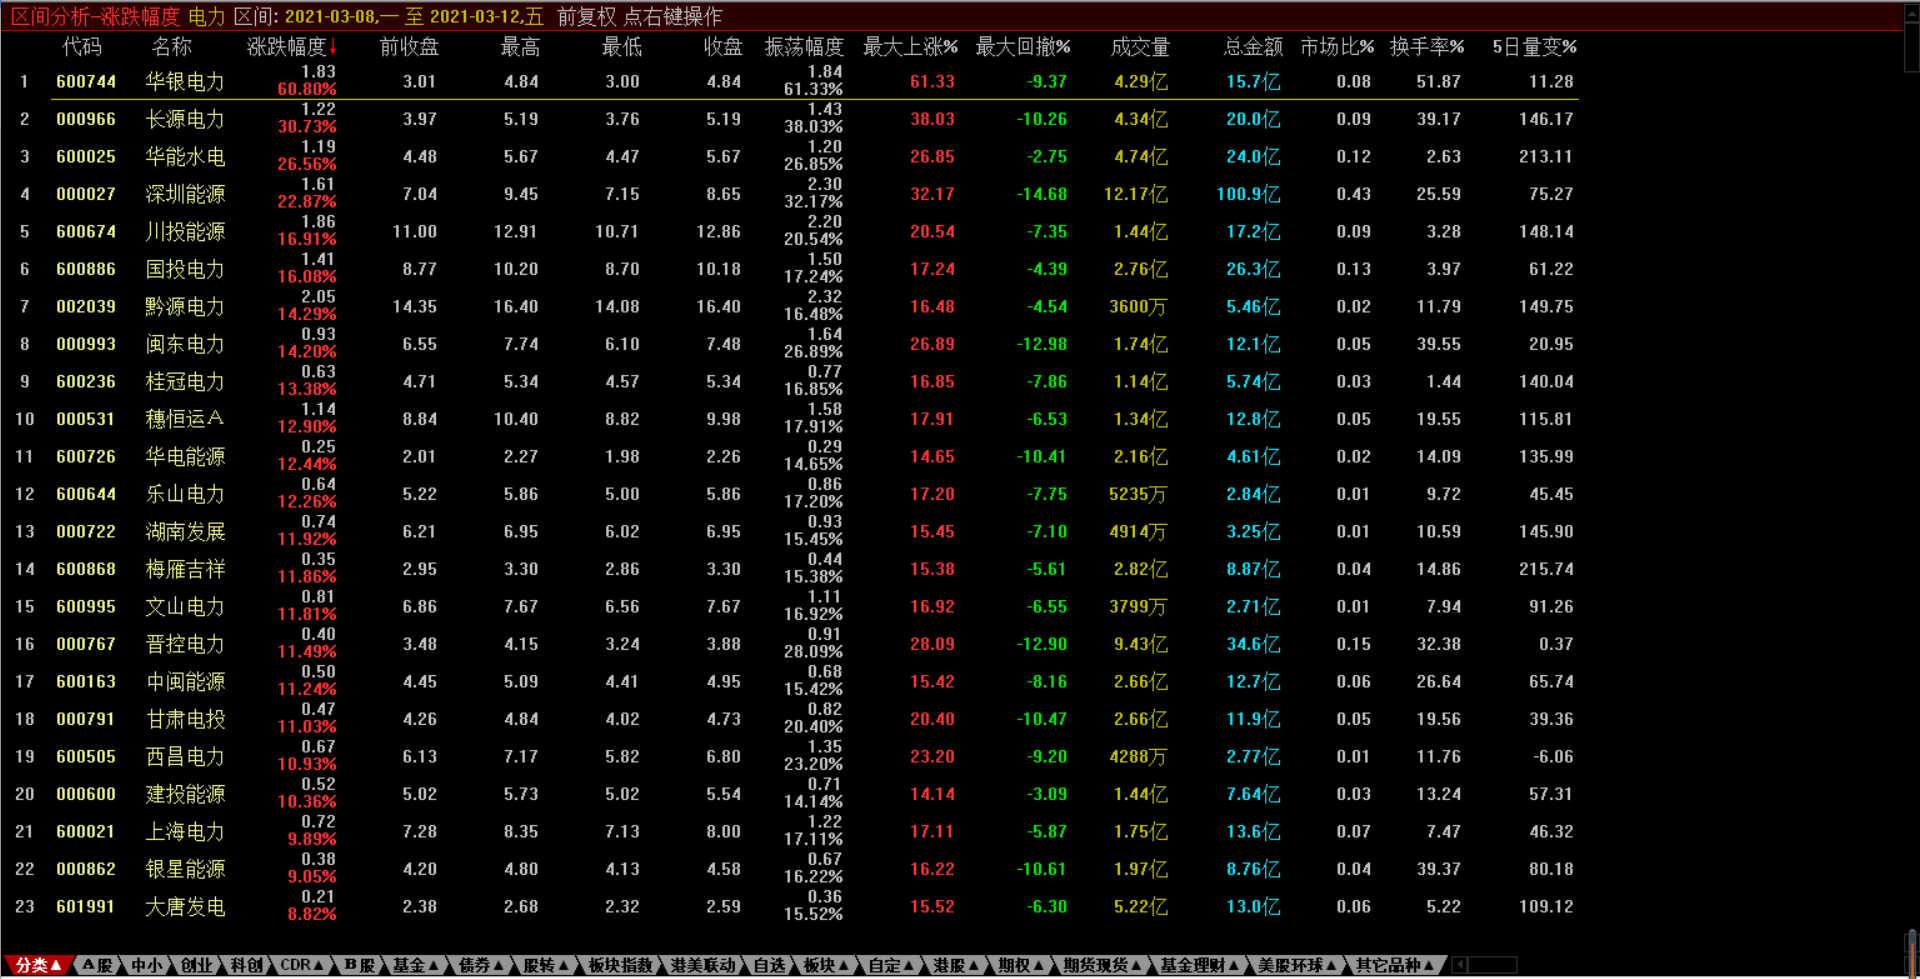Click the 上海电力 stock name
This screenshot has height=979, width=1920.
185,832
